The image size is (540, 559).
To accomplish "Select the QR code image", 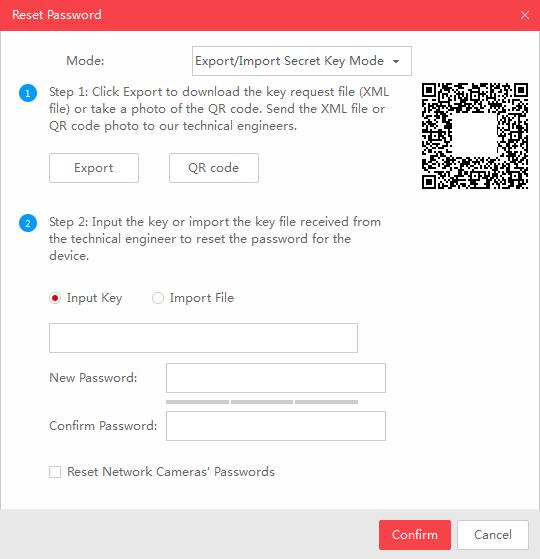I will pos(475,136).
